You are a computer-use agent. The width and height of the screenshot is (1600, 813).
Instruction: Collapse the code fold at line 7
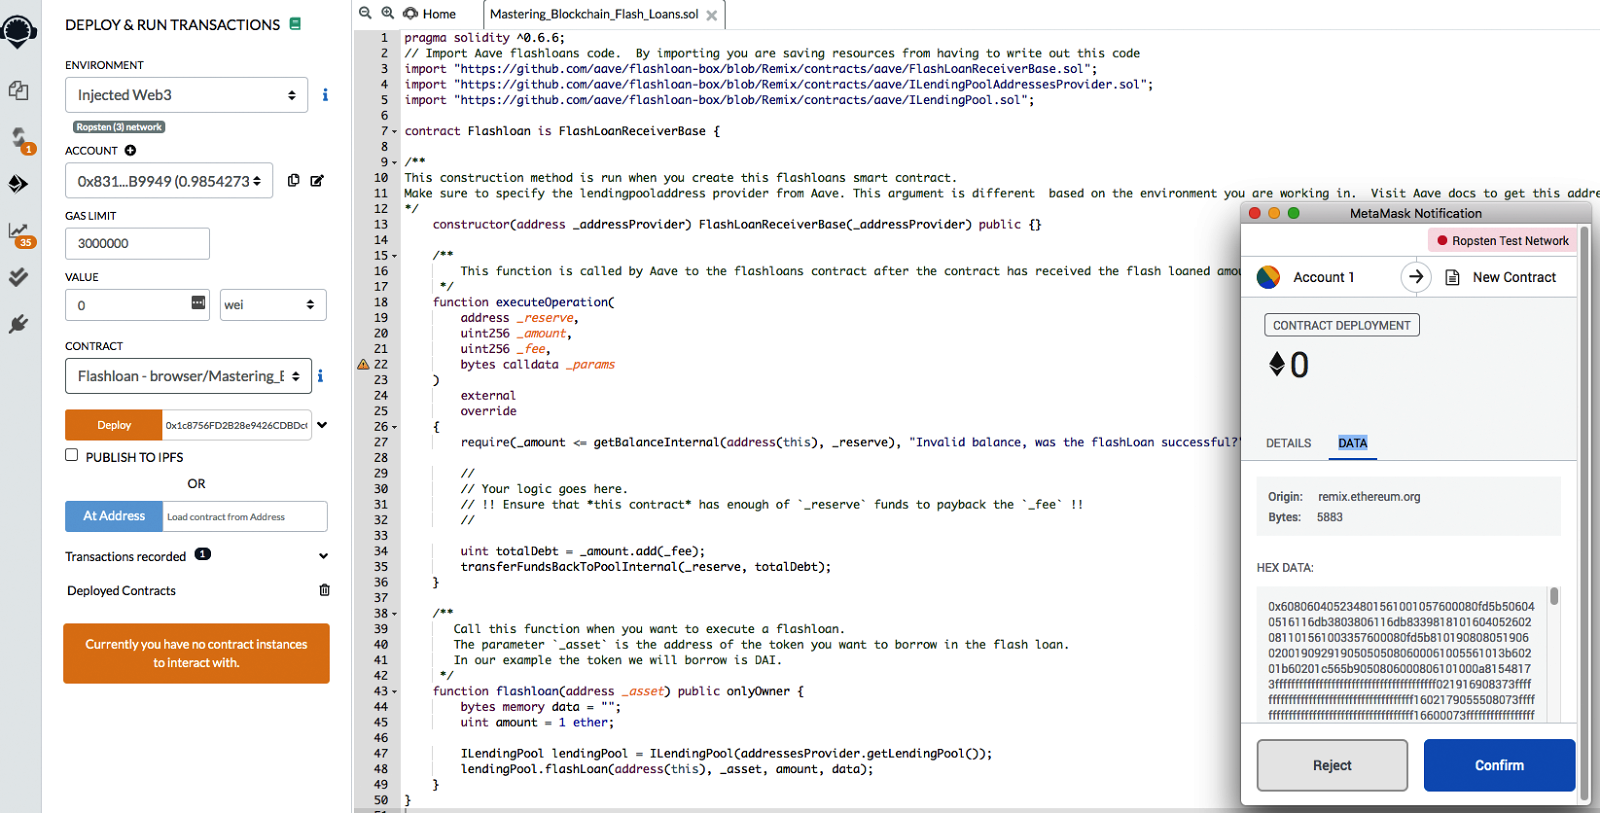394,132
